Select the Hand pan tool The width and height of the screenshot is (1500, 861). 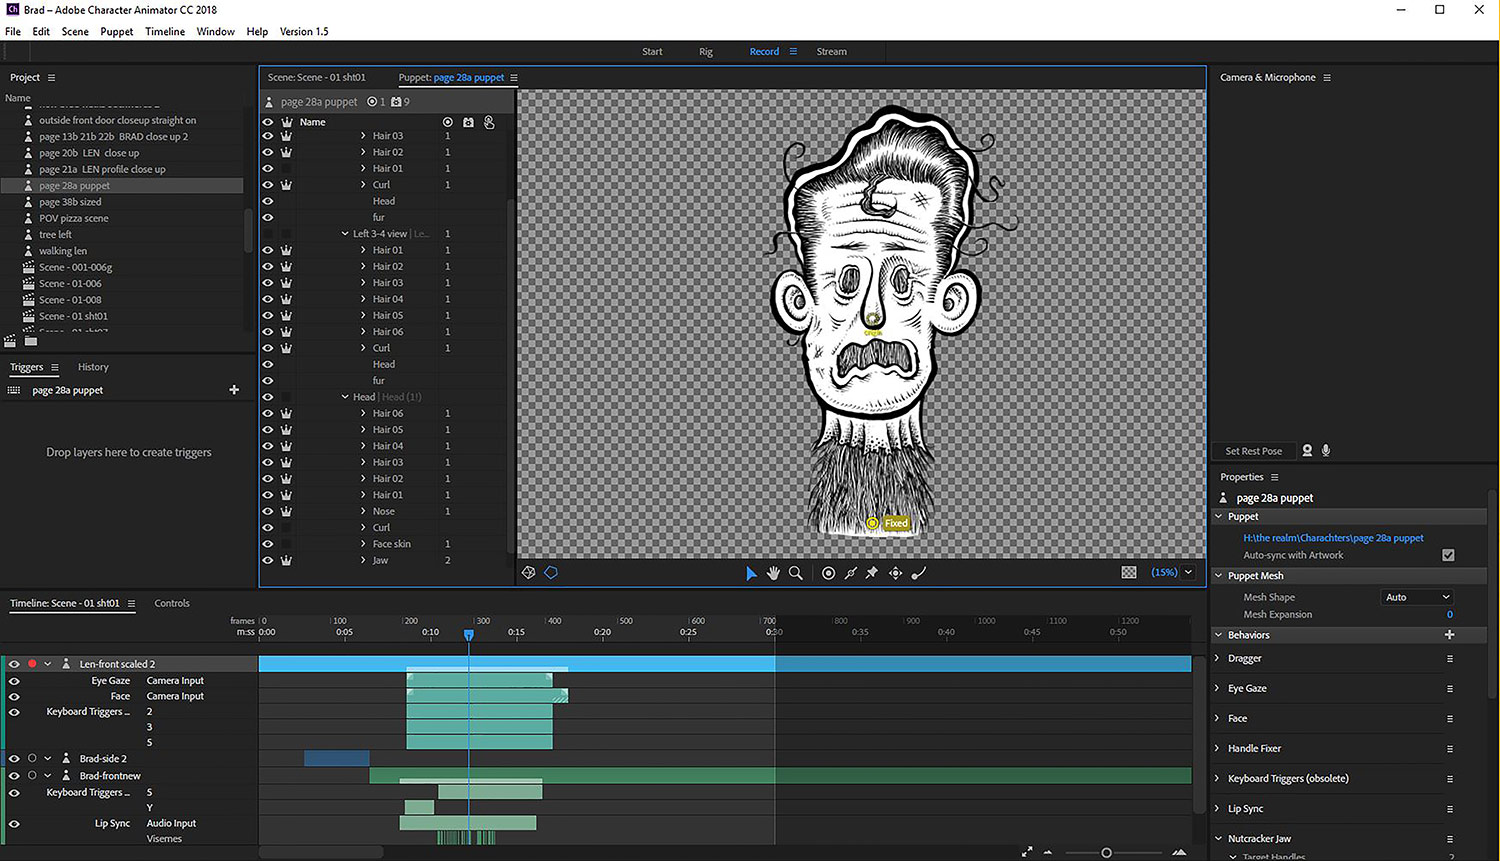(x=773, y=573)
